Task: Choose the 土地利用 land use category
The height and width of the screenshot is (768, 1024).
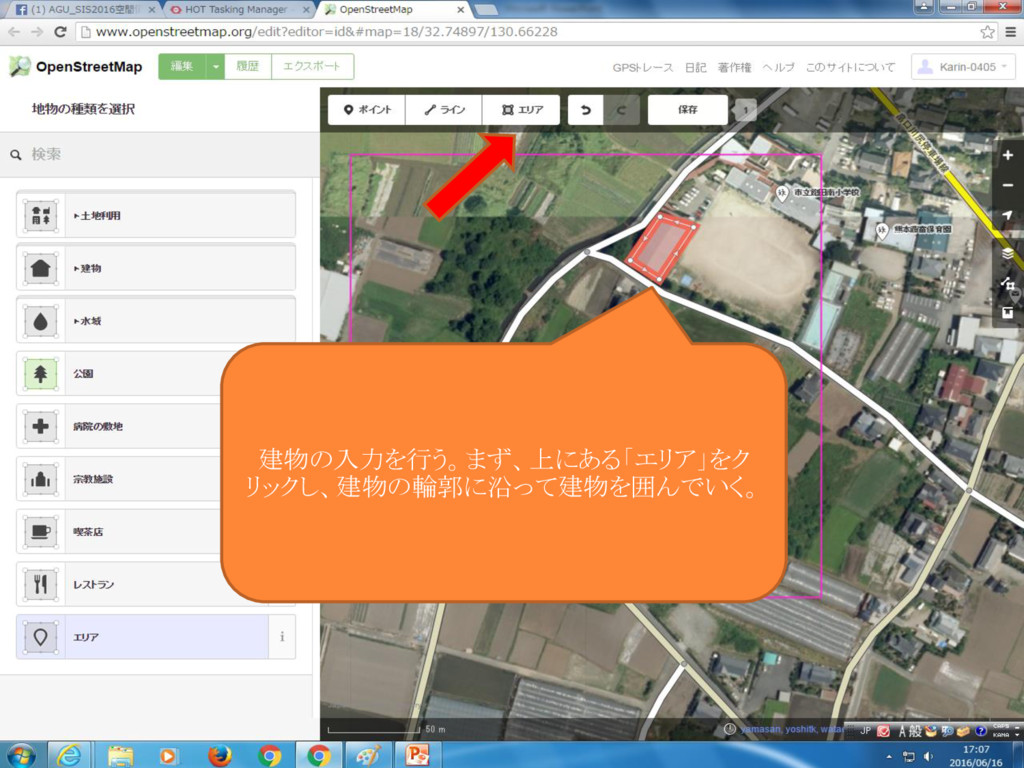Action: [x=156, y=216]
